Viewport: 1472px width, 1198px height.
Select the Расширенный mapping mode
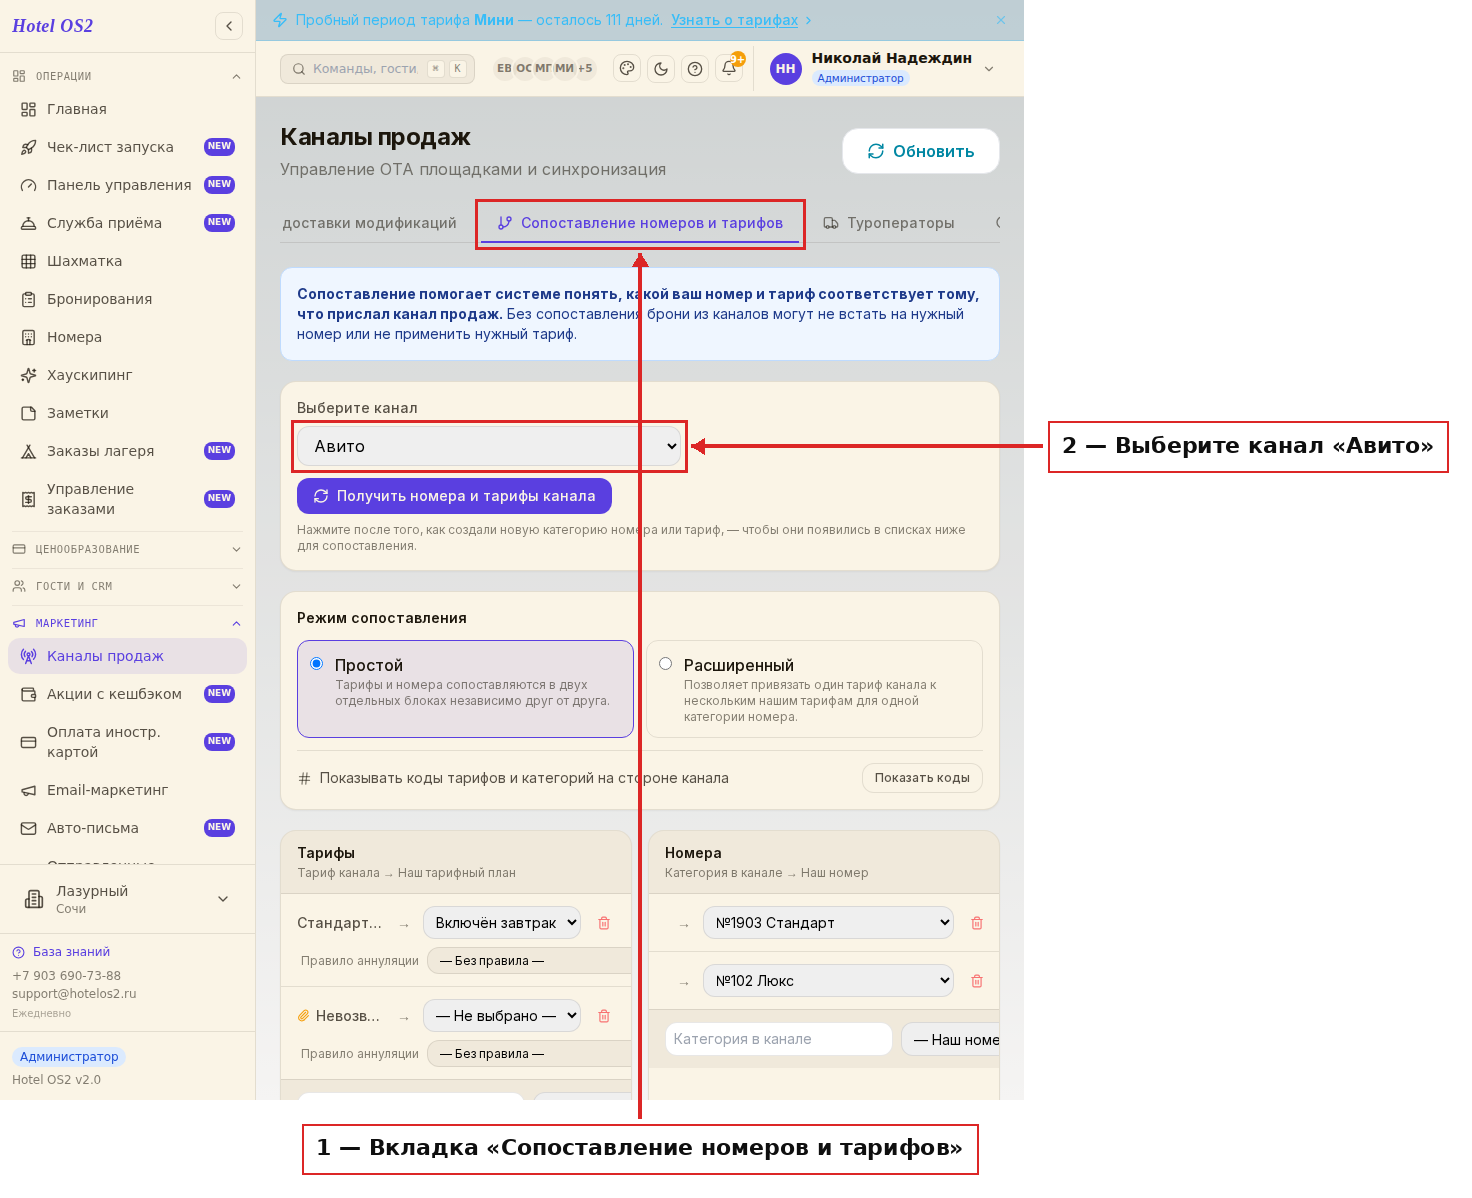pyautogui.click(x=814, y=689)
